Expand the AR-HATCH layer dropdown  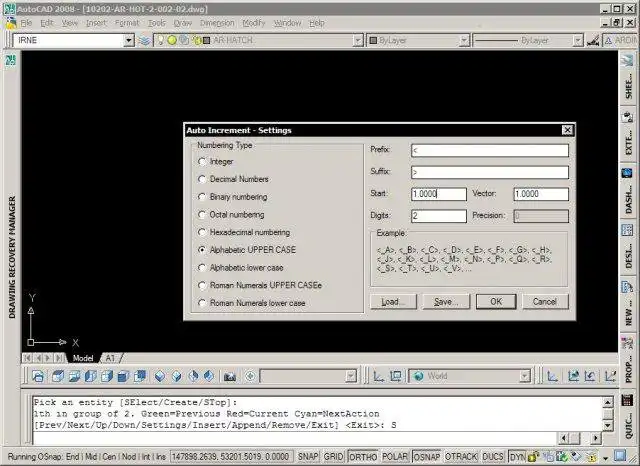click(x=358, y=40)
